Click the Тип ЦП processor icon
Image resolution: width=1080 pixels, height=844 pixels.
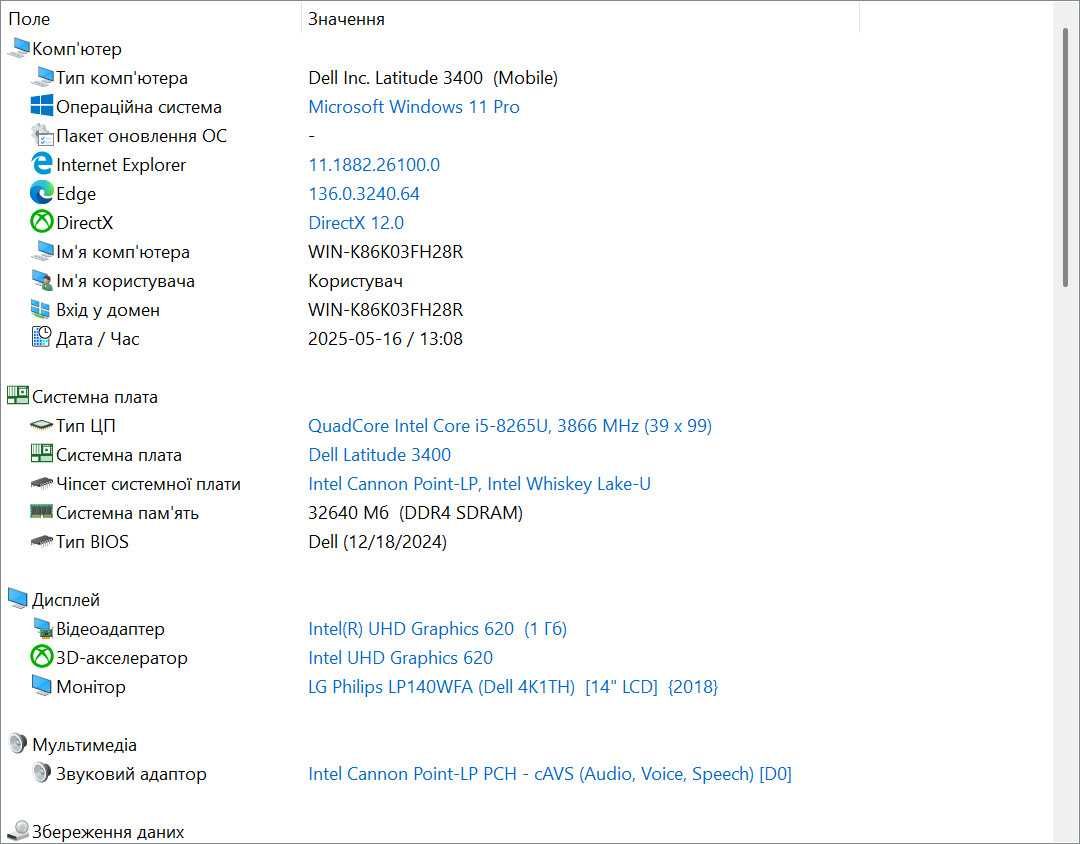(x=42, y=425)
